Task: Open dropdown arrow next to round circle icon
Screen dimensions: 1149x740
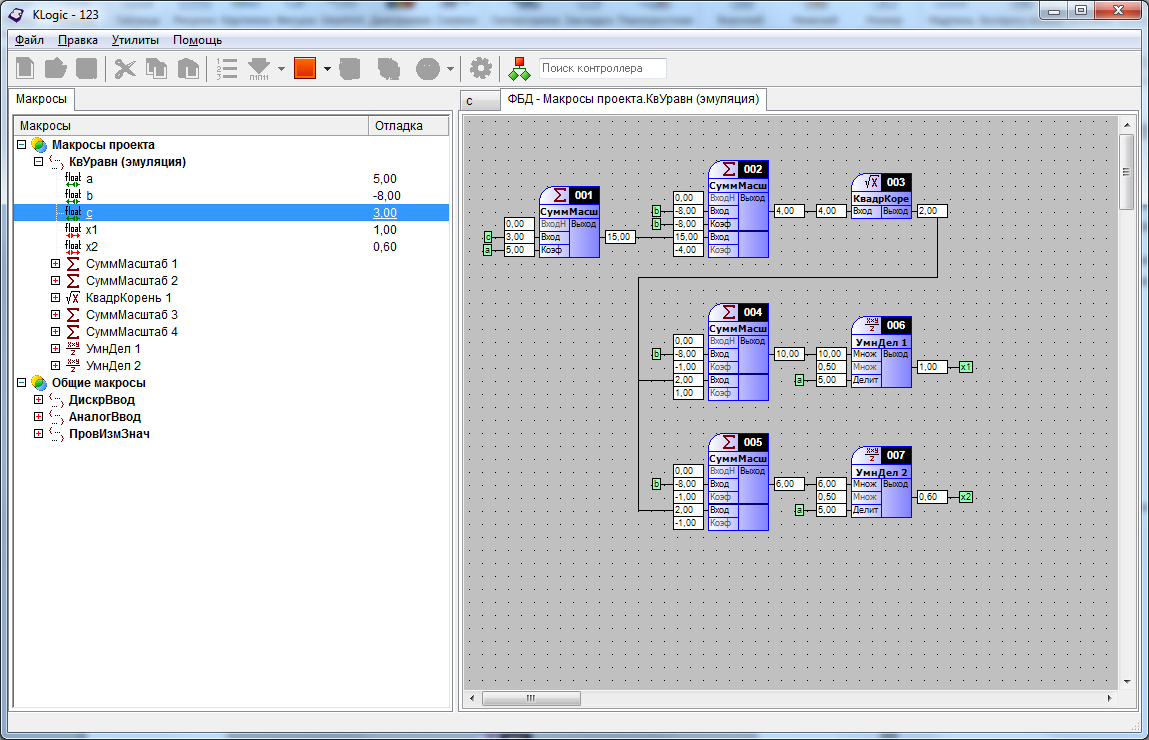Action: [x=451, y=69]
